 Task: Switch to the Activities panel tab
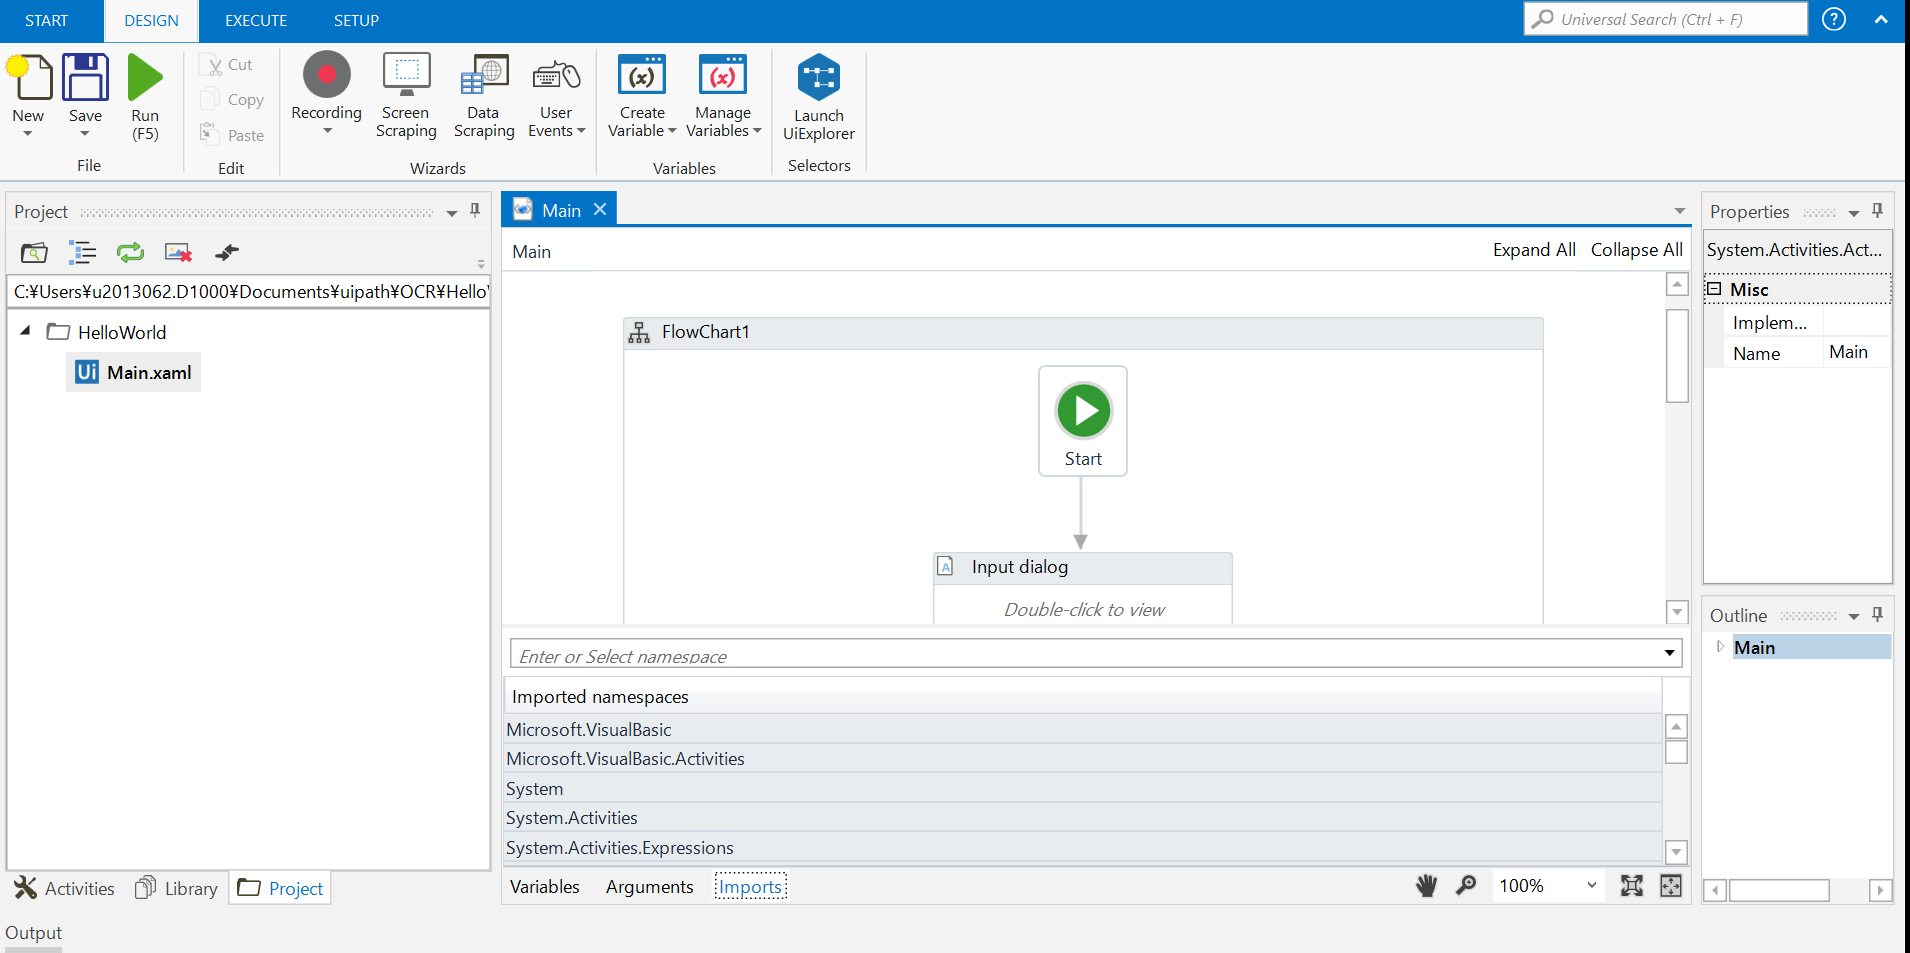(x=65, y=888)
